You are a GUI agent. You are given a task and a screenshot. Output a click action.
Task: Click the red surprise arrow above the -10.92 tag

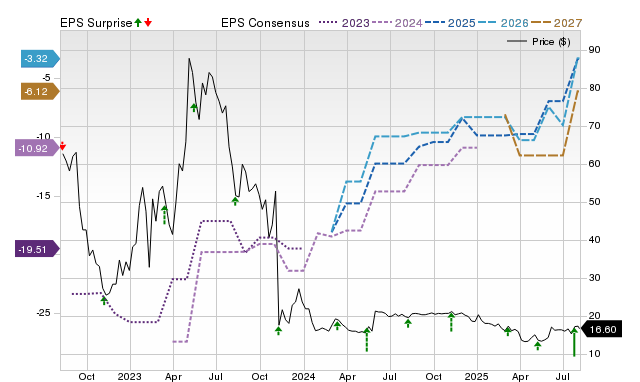tap(62, 146)
